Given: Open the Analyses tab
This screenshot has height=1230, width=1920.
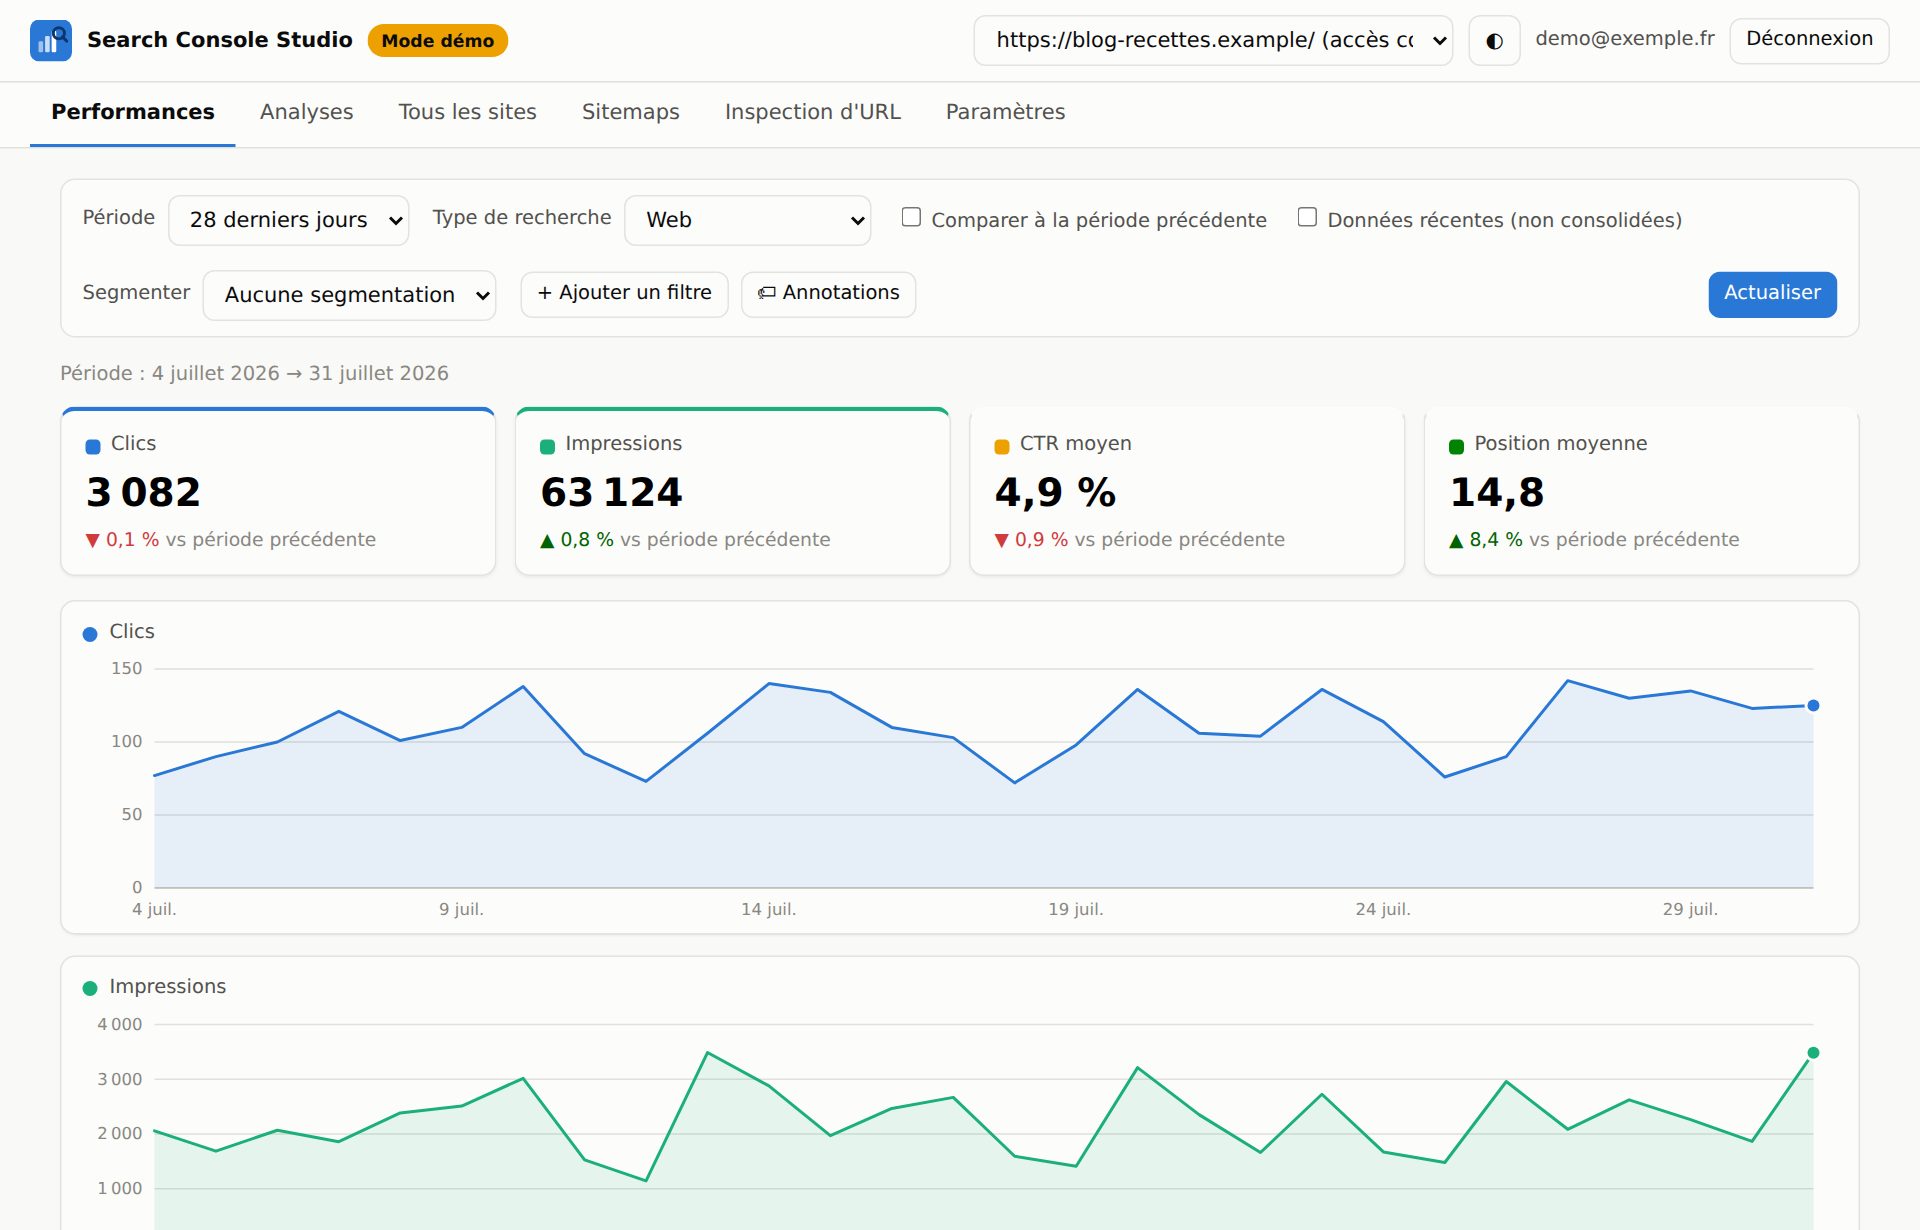Looking at the screenshot, I should pyautogui.click(x=307, y=112).
